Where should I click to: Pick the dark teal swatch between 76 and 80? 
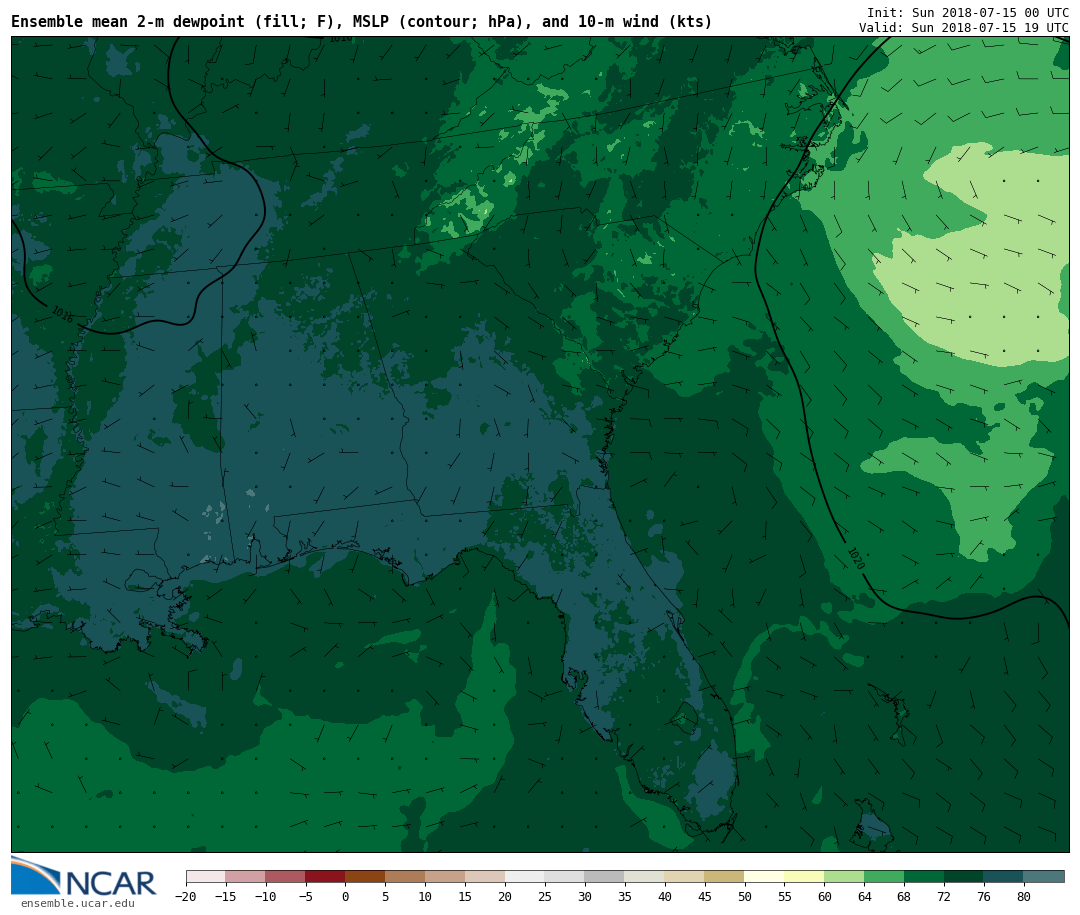click(1003, 876)
